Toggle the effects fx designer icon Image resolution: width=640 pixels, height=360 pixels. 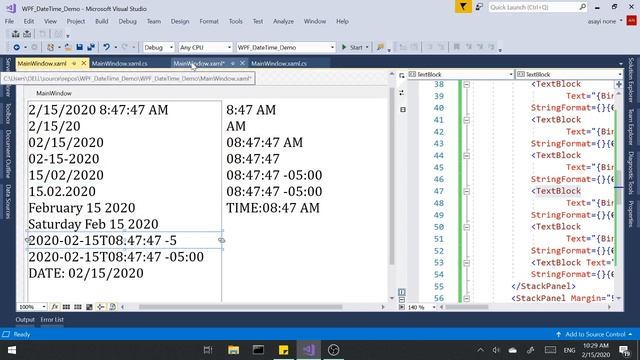tap(54, 307)
